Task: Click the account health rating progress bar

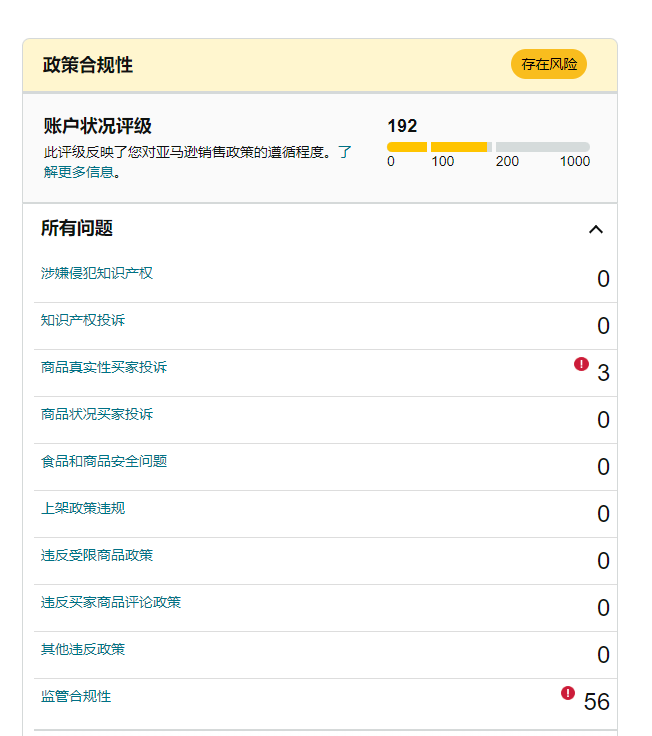Action: (x=488, y=147)
